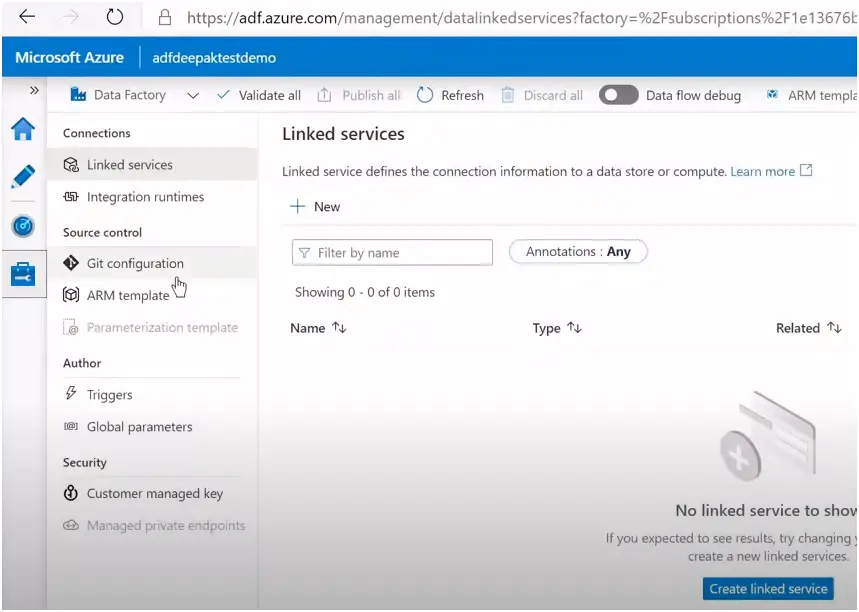Go back using the browser back arrow
This screenshot has height=612, width=859.
point(26,17)
